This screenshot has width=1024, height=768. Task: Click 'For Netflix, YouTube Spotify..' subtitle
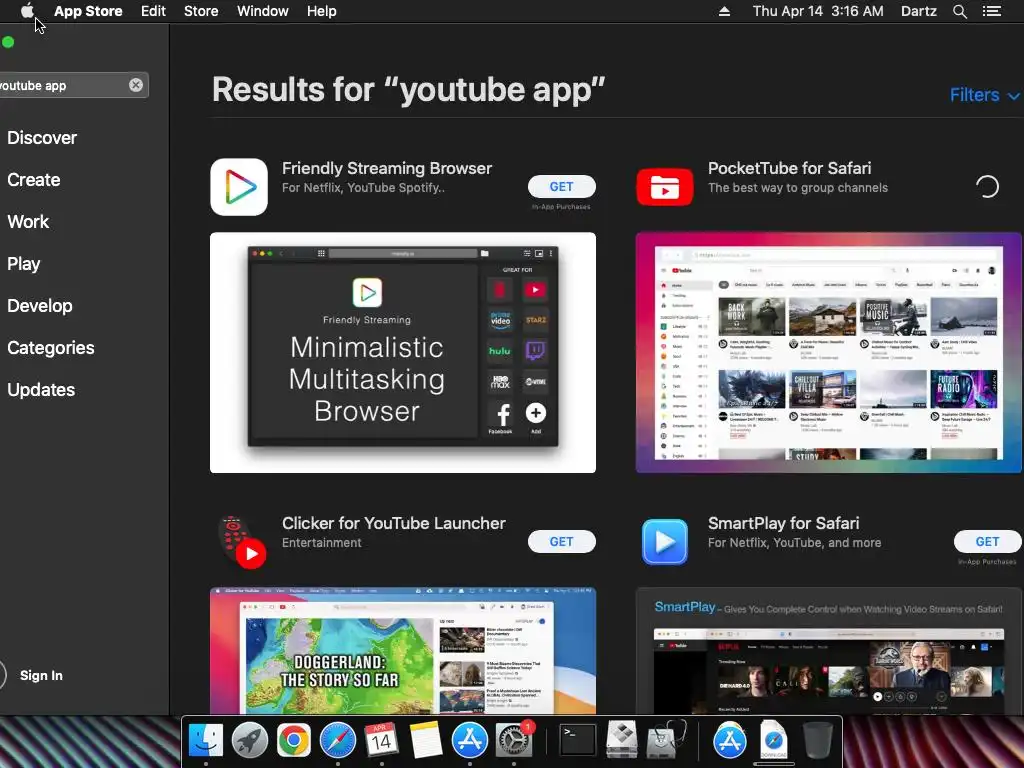tap(363, 188)
